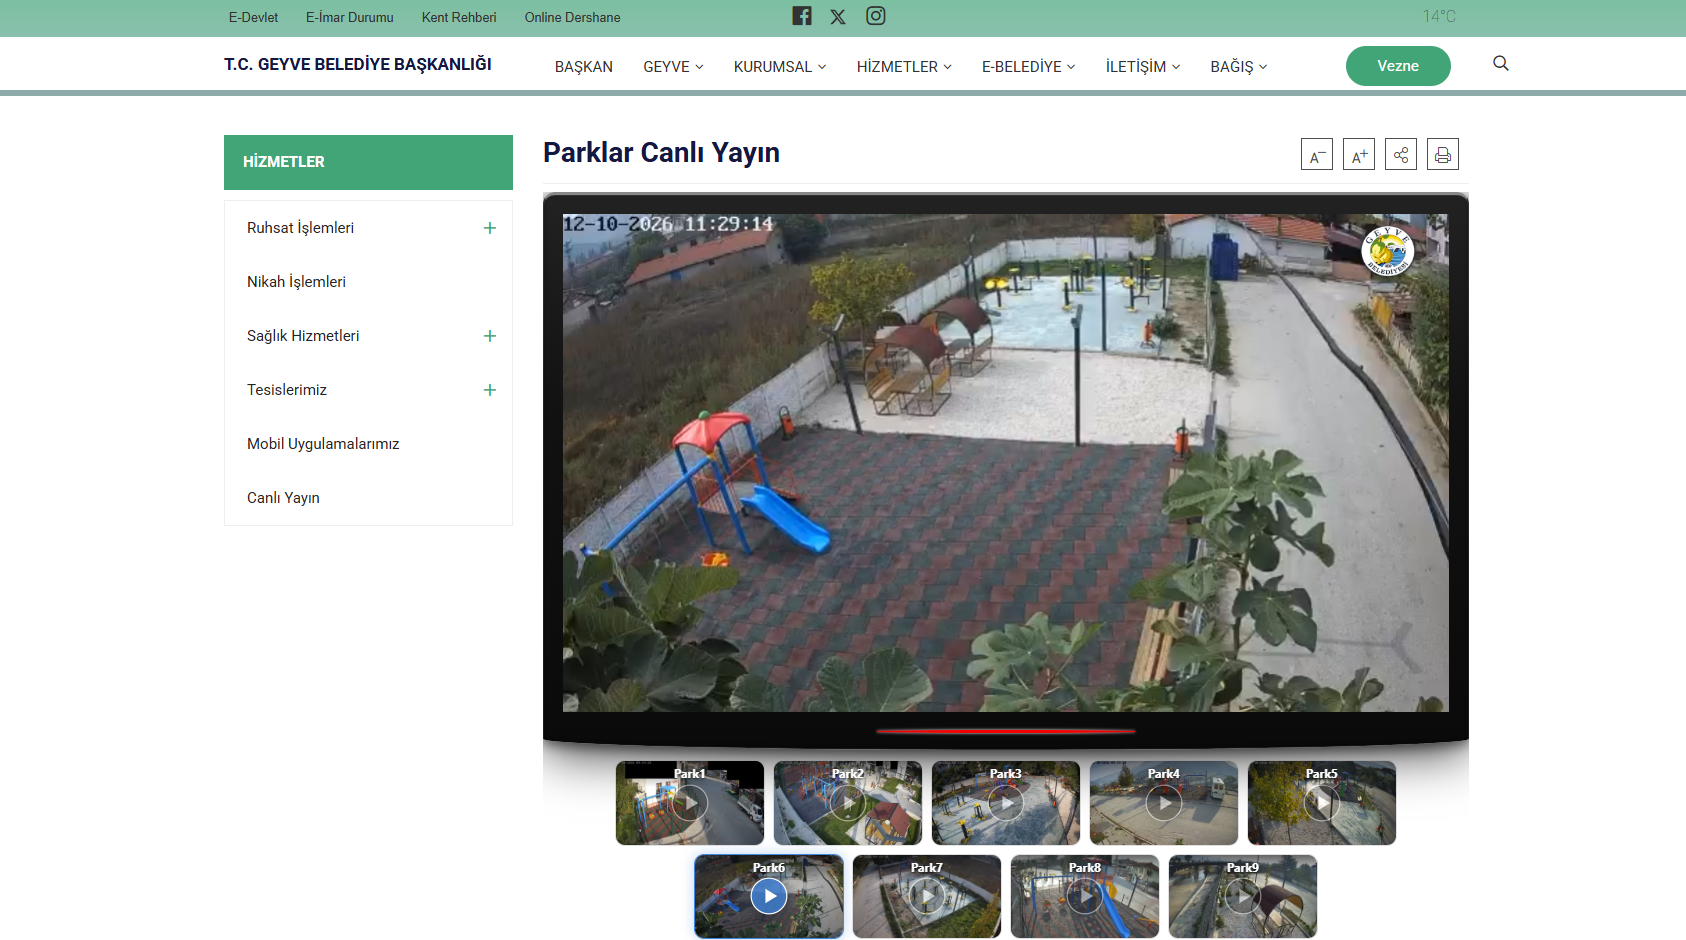
Task: Select Ruhsat İşlemleri sidebar item
Action: 300,228
